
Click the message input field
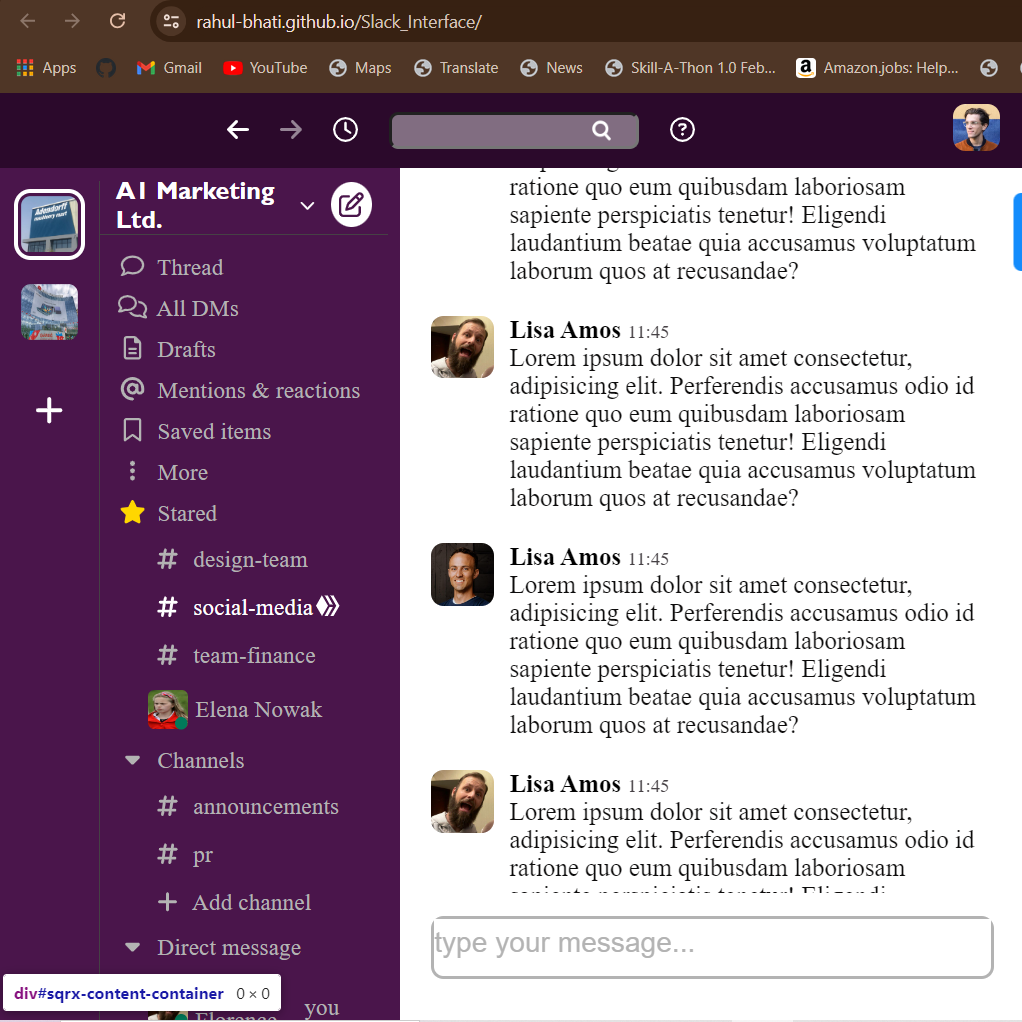click(711, 946)
